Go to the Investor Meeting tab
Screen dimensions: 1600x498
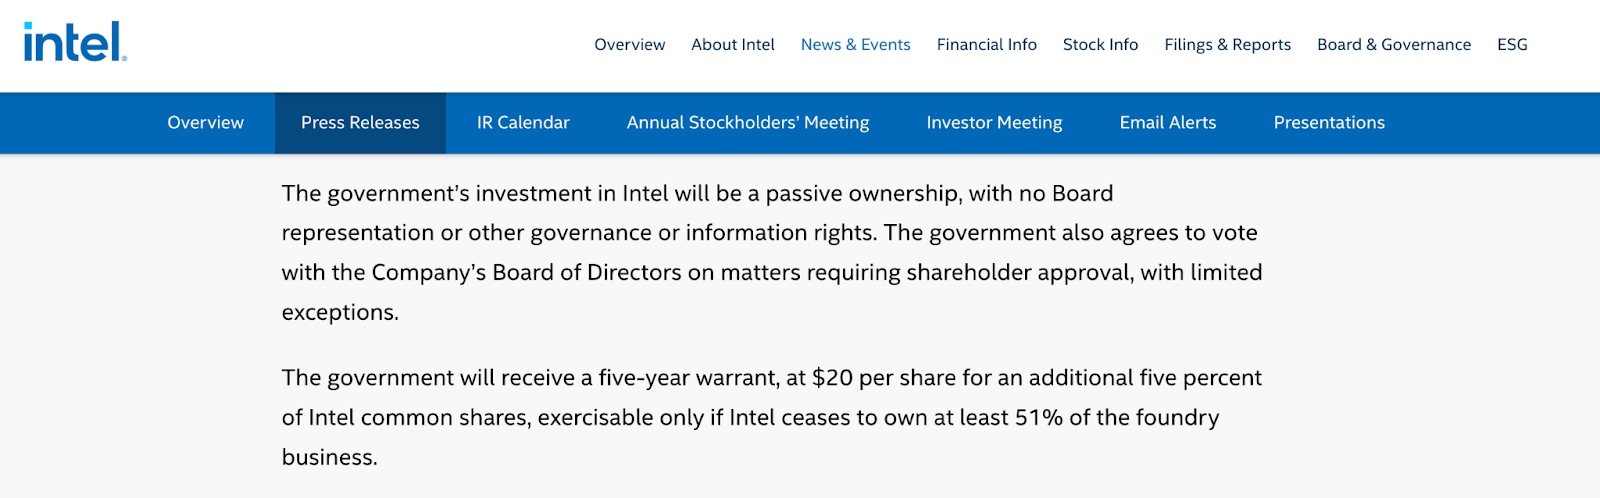pyautogui.click(x=994, y=123)
